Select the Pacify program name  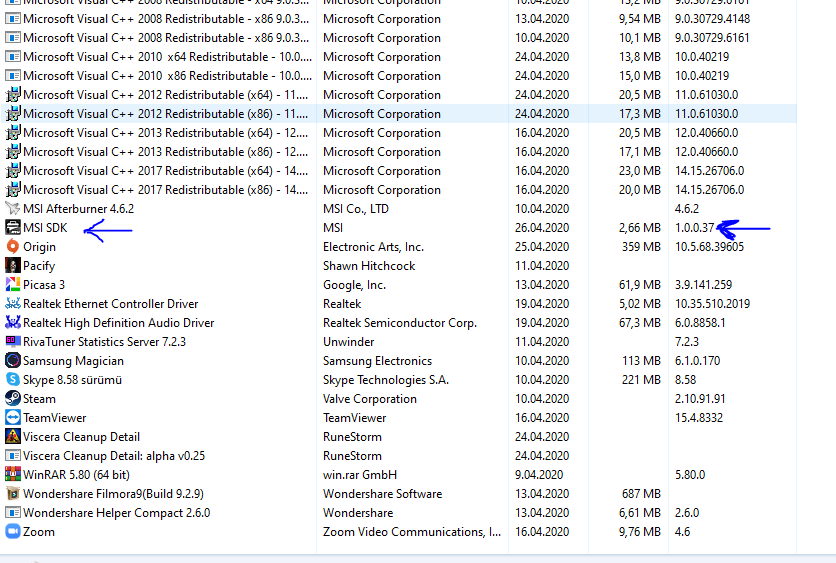coord(39,266)
